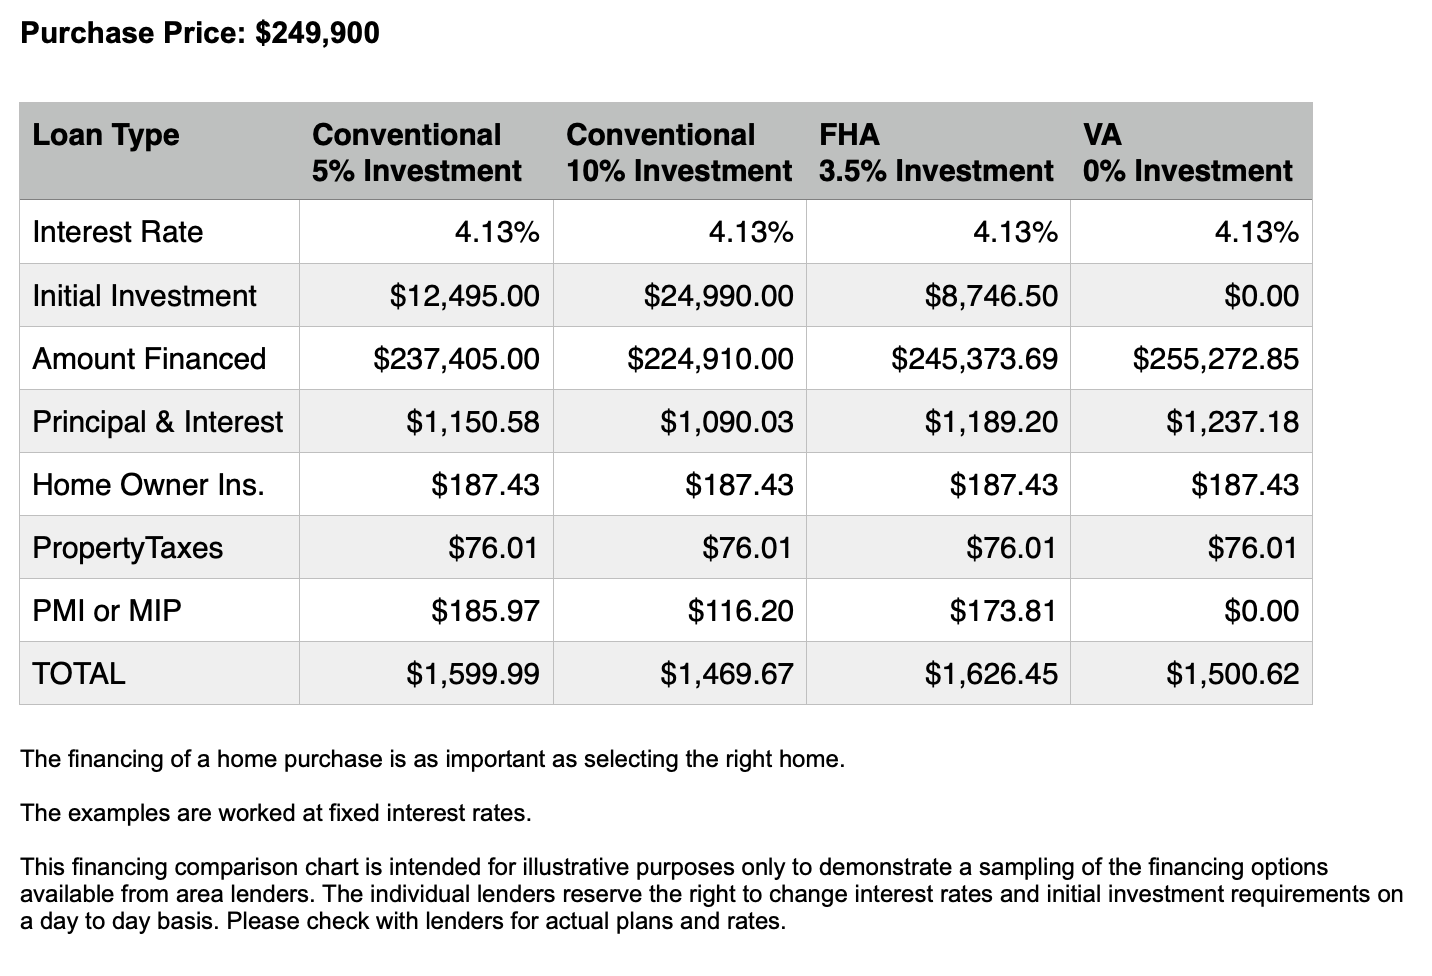1432x976 pixels.
Task: Select the TOTAL row label
Action: [x=79, y=674]
